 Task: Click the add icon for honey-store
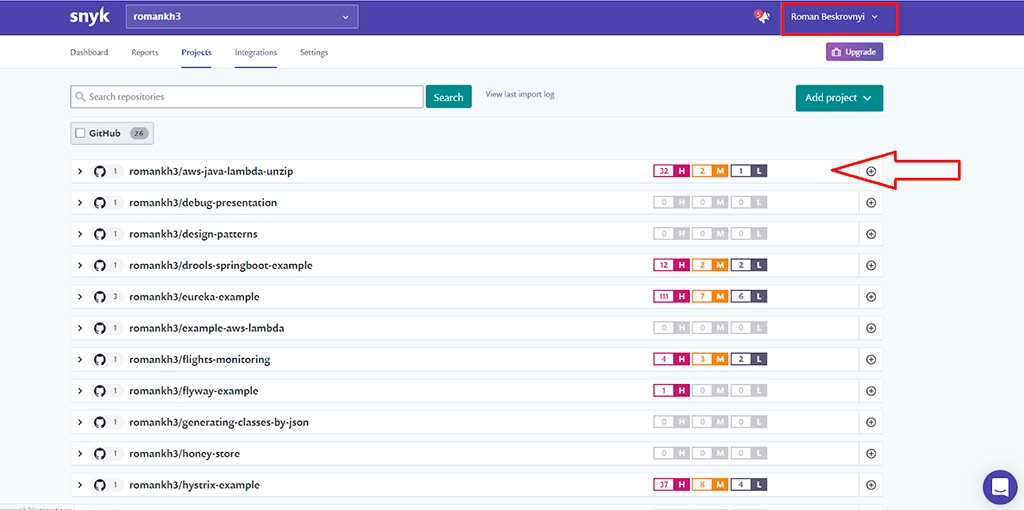tap(871, 453)
